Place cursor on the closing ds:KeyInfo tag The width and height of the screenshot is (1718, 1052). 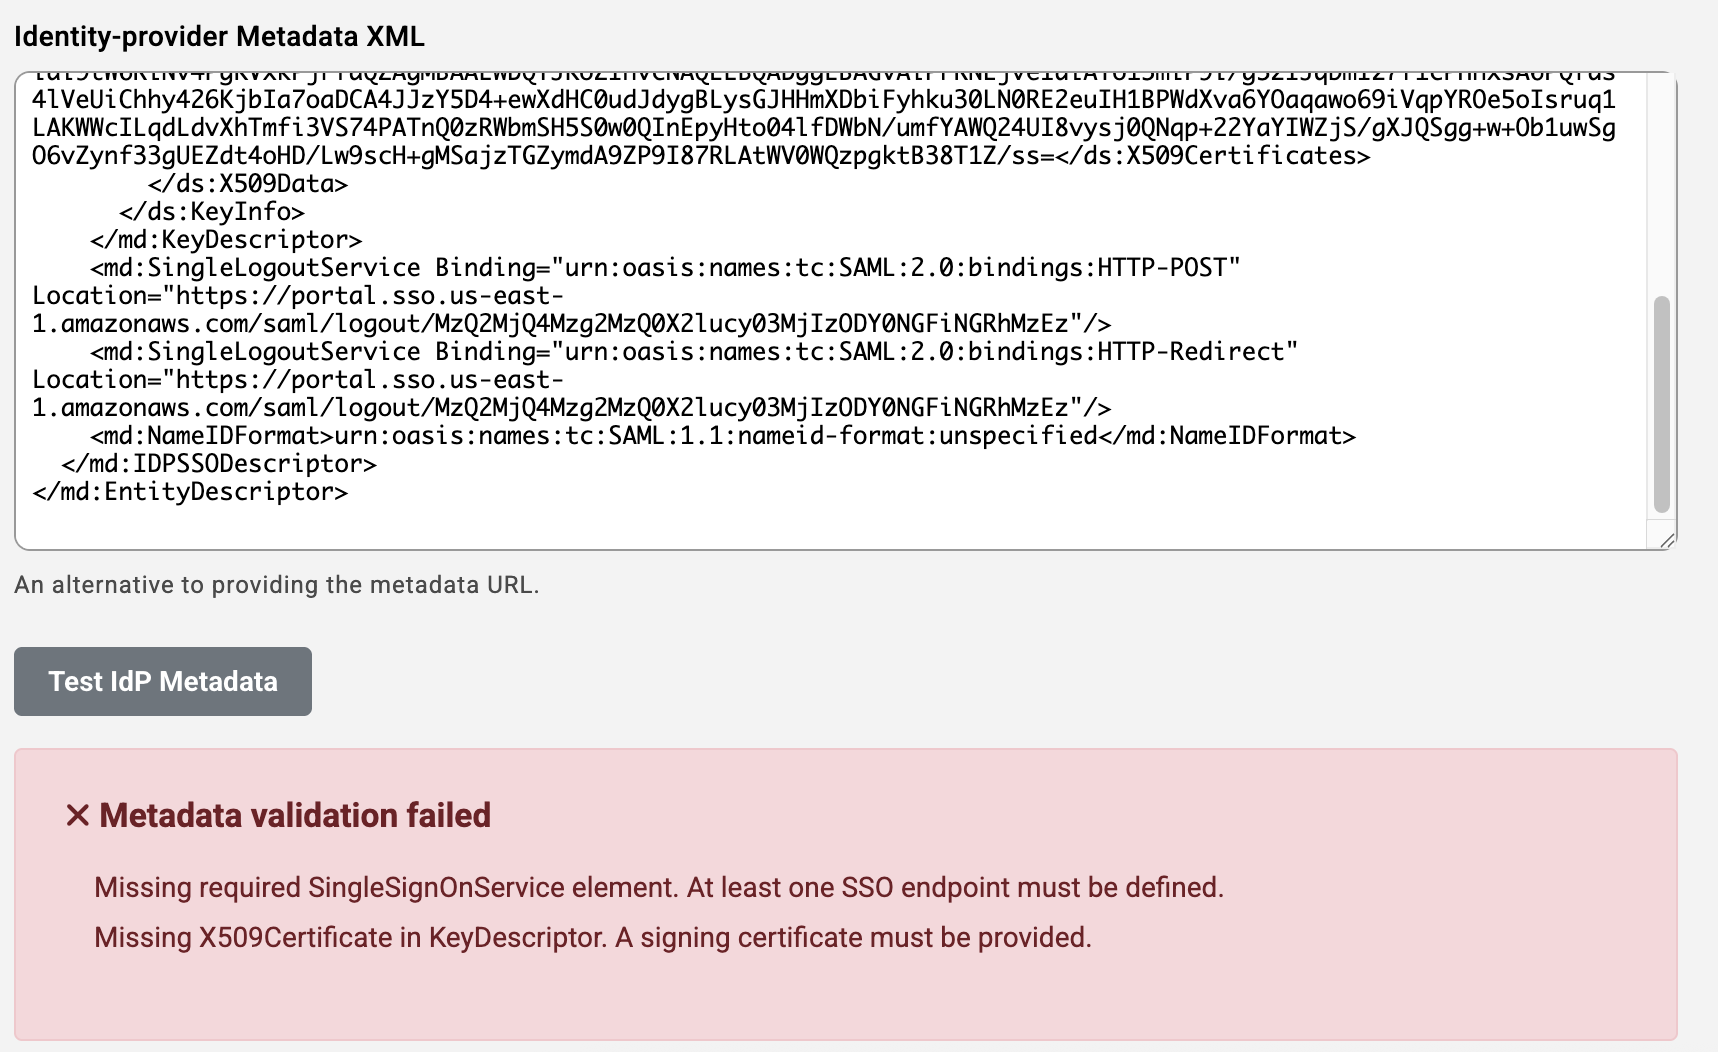(211, 212)
